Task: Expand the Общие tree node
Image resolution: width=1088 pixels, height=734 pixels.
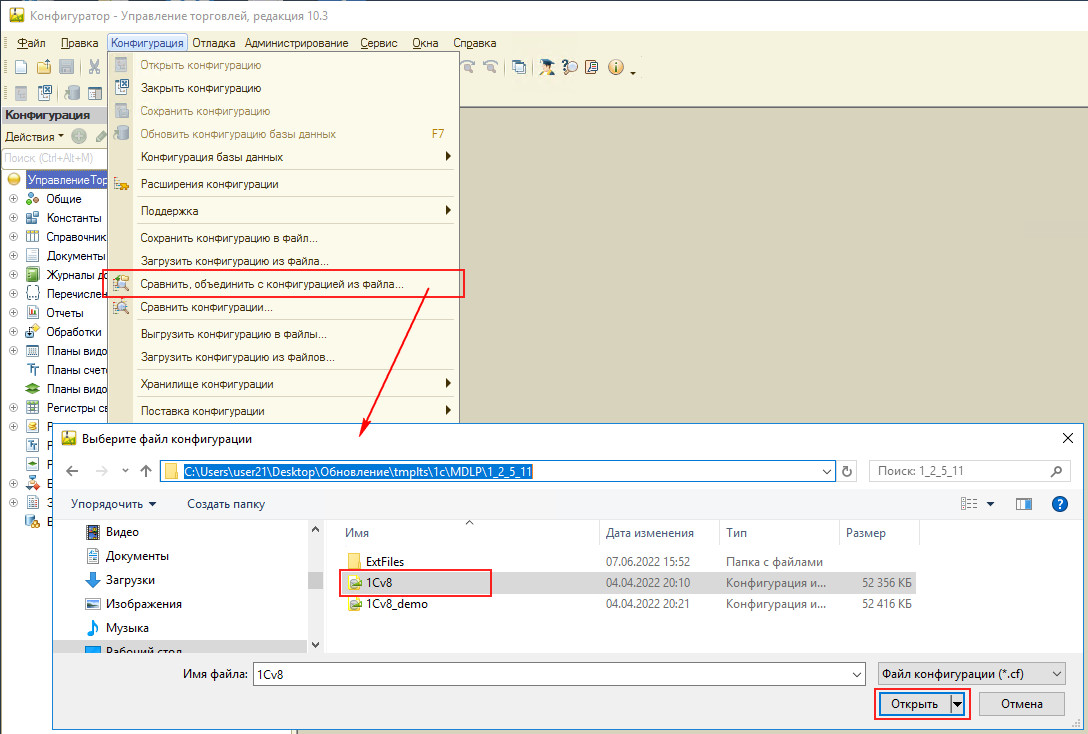Action: point(13,199)
